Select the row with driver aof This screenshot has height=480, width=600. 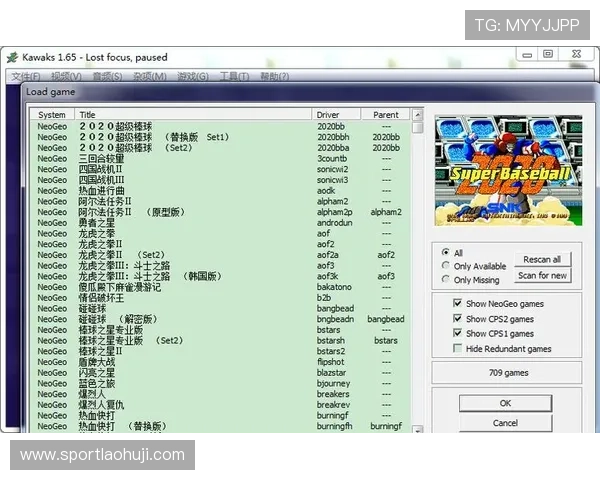[220, 233]
